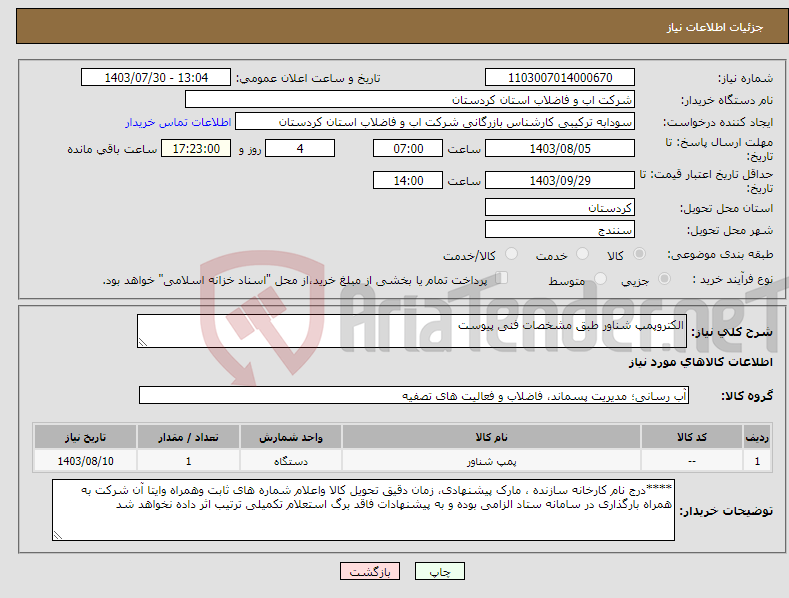Screen dimensions: 789x598
Task: Click the price validity date 1403/09/29
Action: [x=560, y=180]
